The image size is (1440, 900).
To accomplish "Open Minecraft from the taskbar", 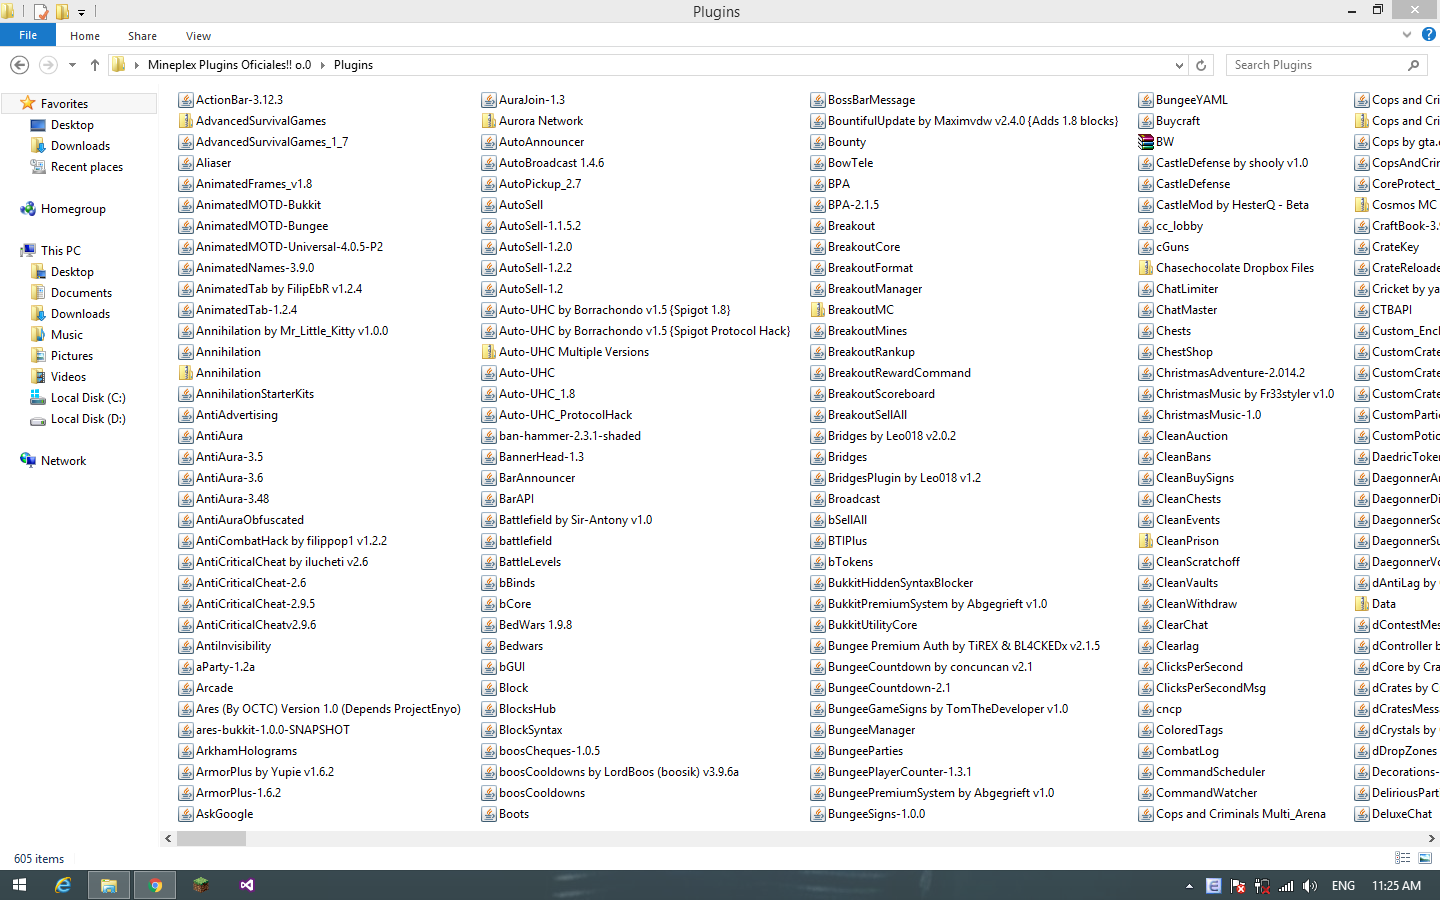I will point(201,885).
